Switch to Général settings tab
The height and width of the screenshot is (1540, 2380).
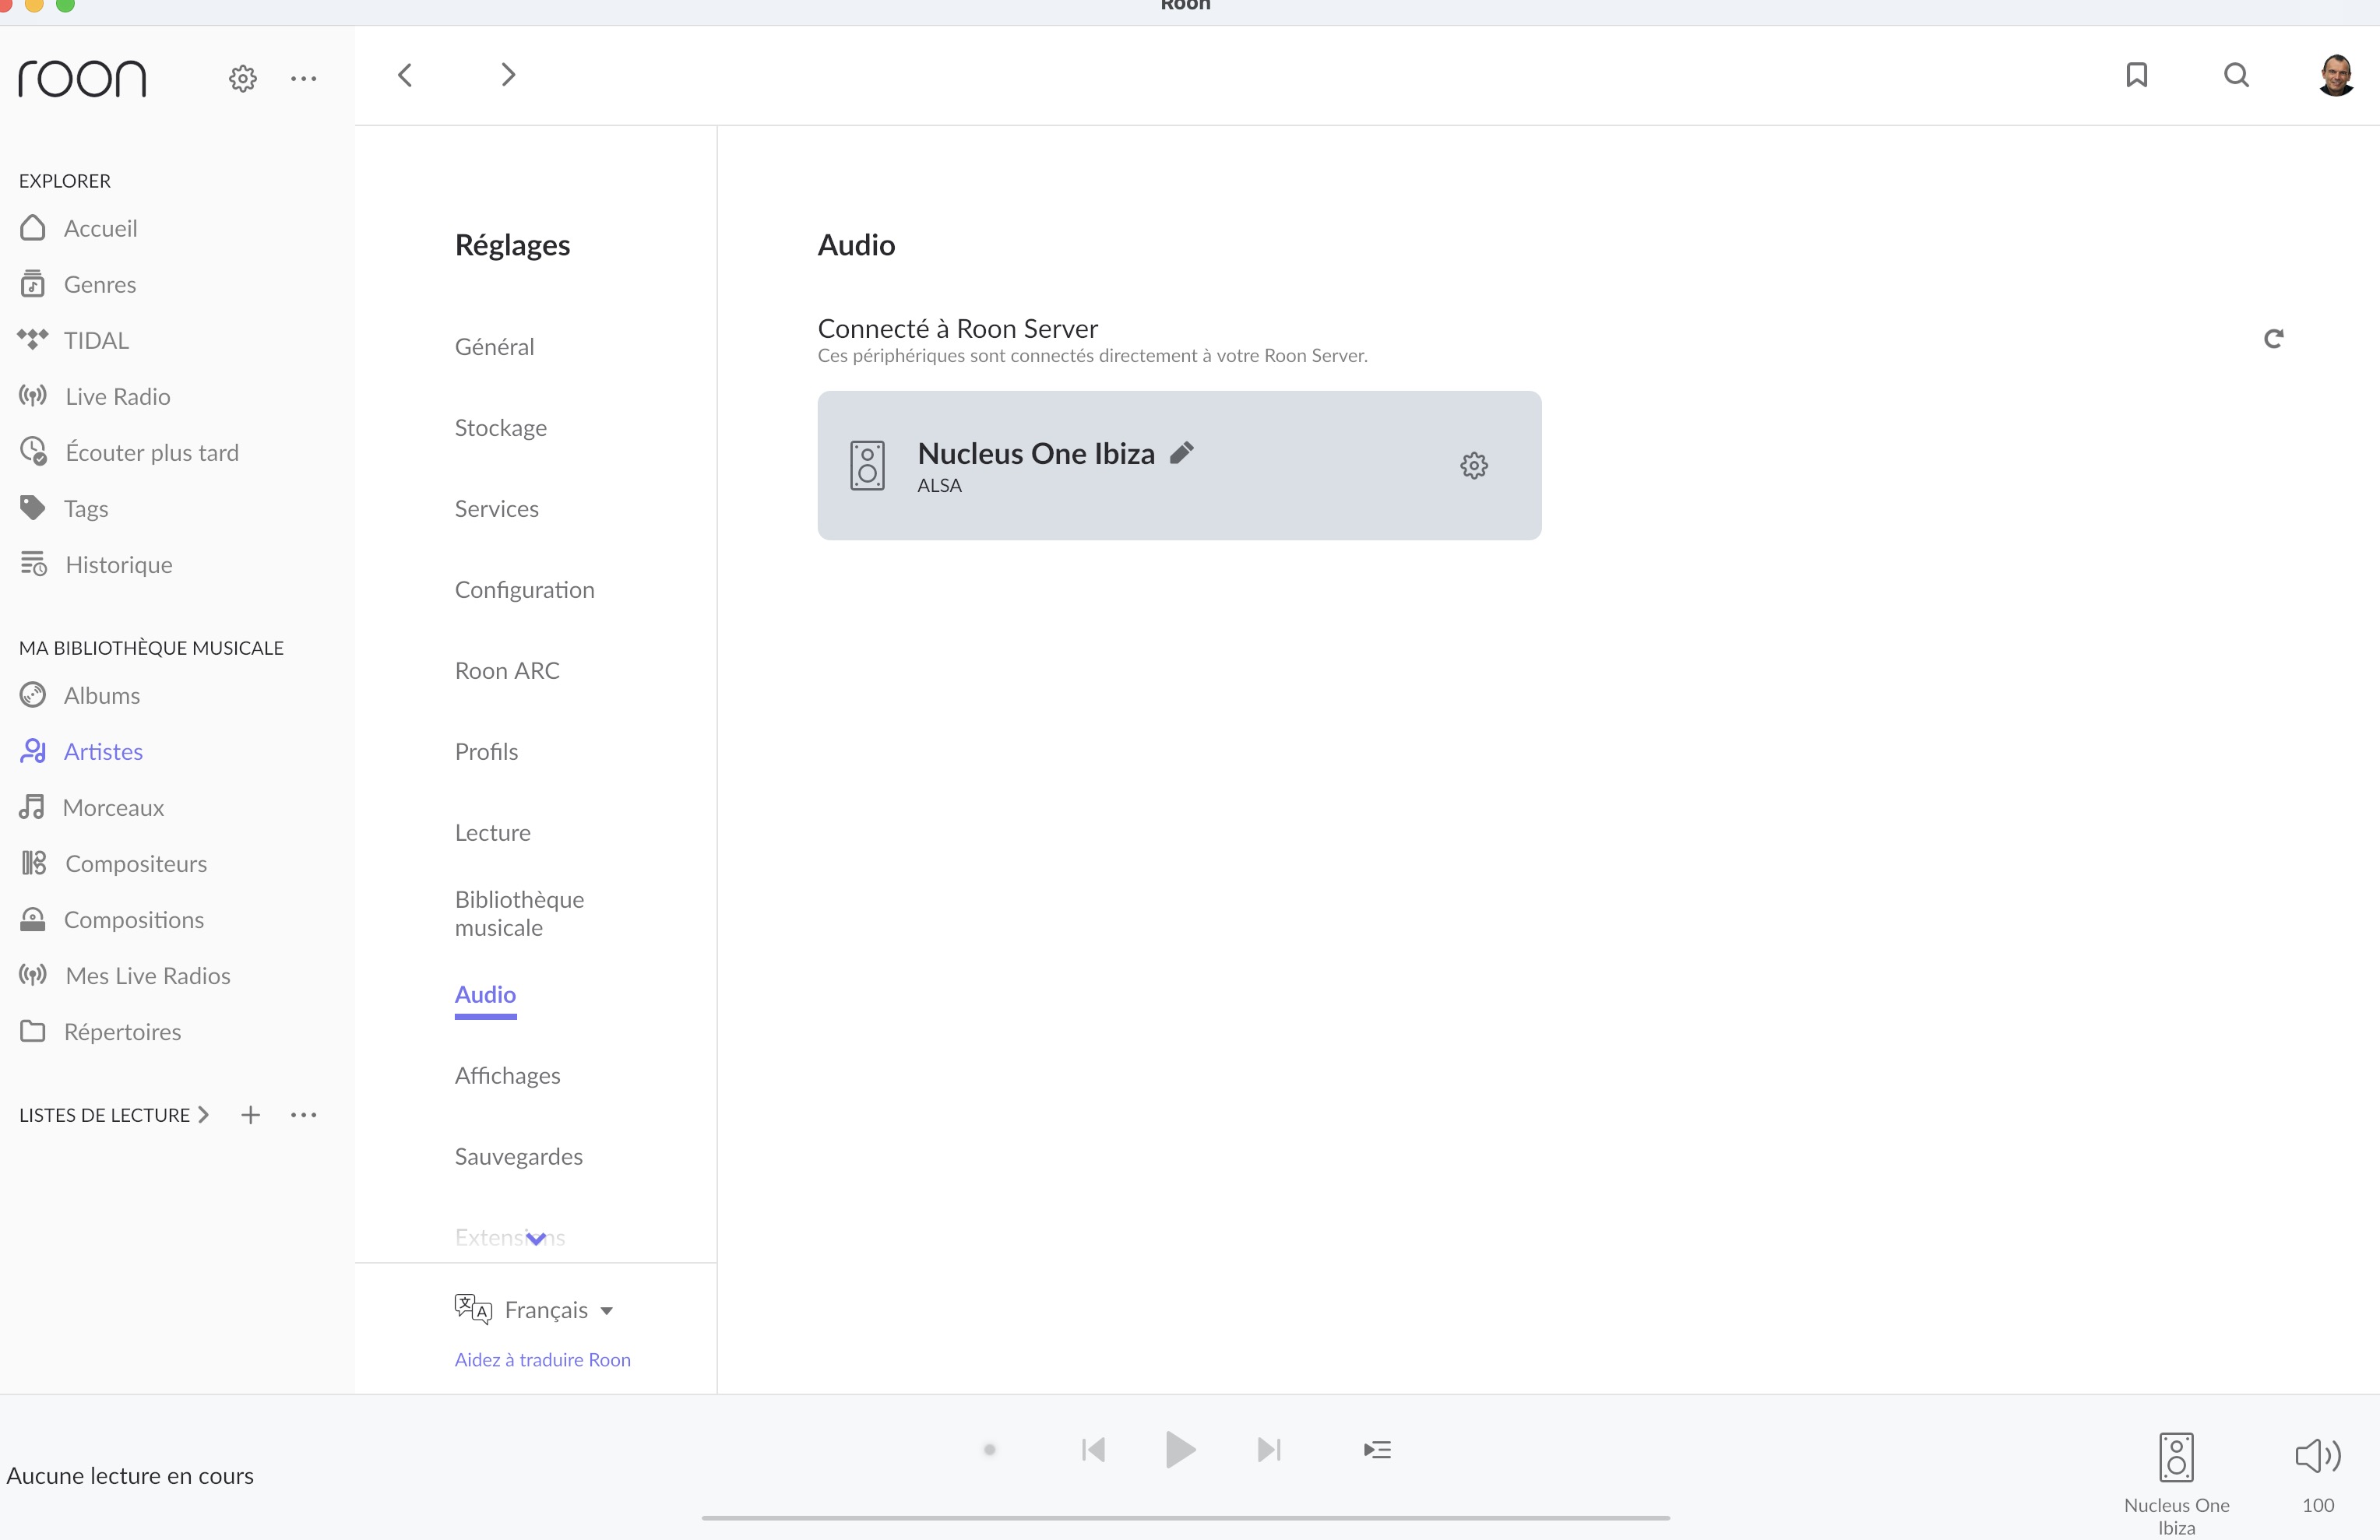[495, 346]
